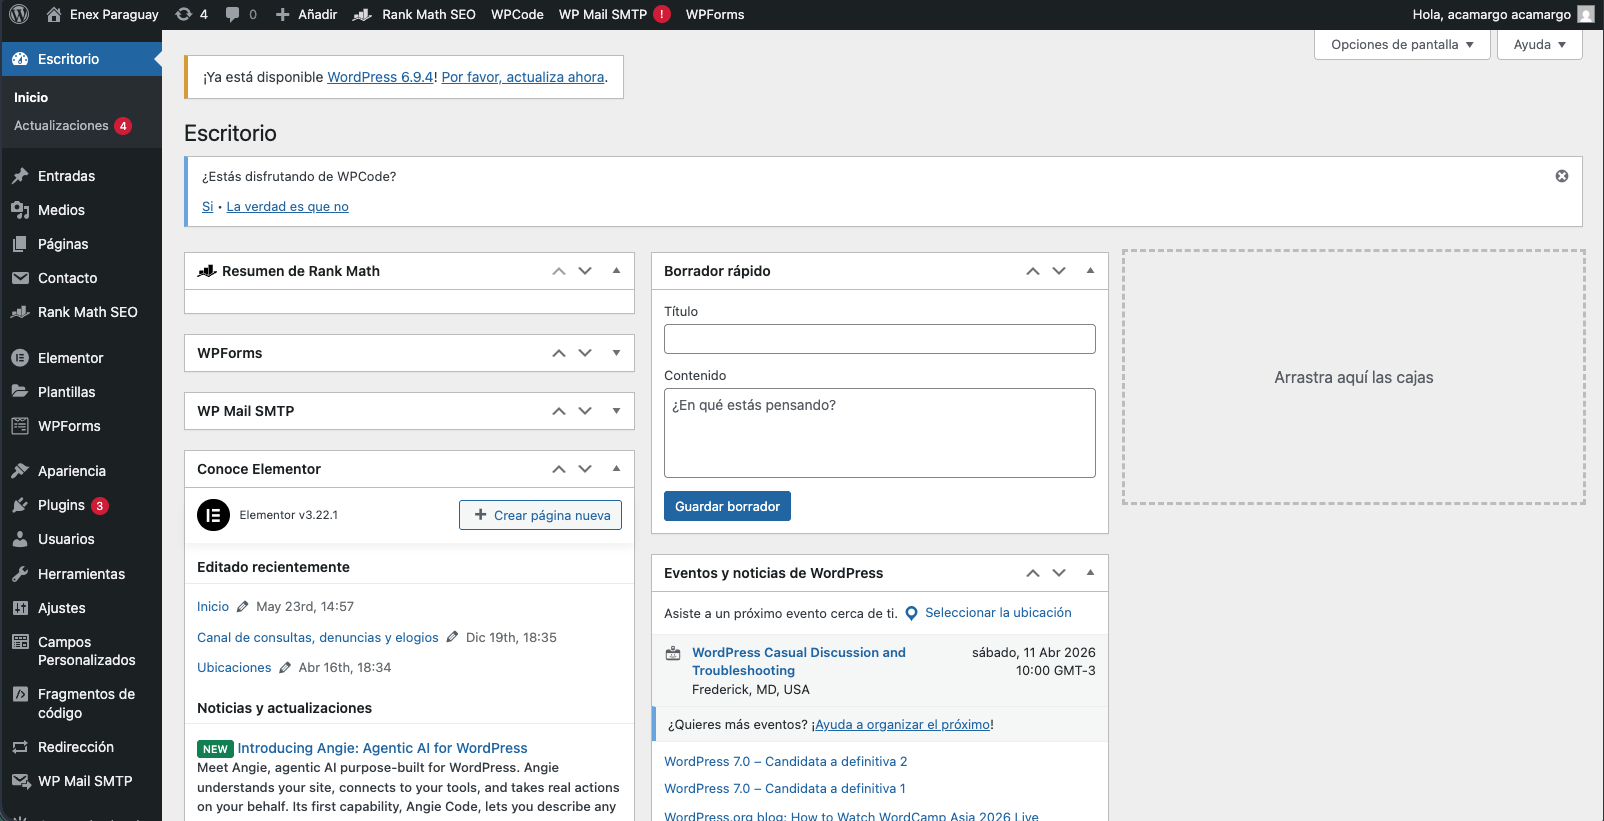Image resolution: width=1604 pixels, height=821 pixels.
Task: Move WPForms box down
Action: coord(585,353)
